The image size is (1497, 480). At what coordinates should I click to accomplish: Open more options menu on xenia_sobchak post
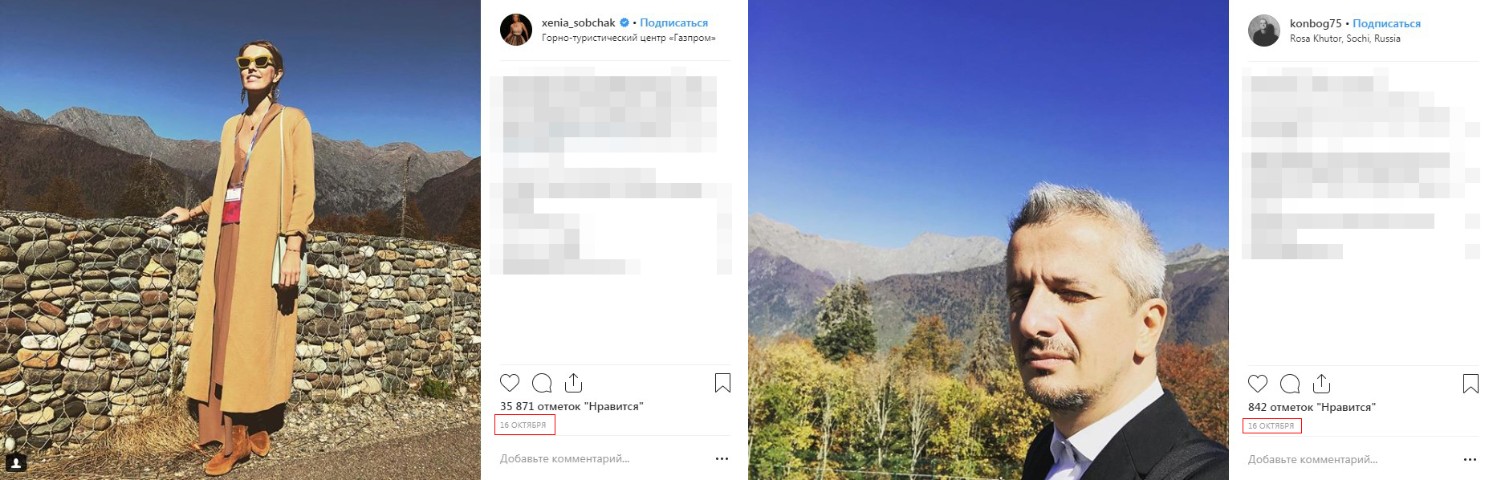(x=722, y=459)
